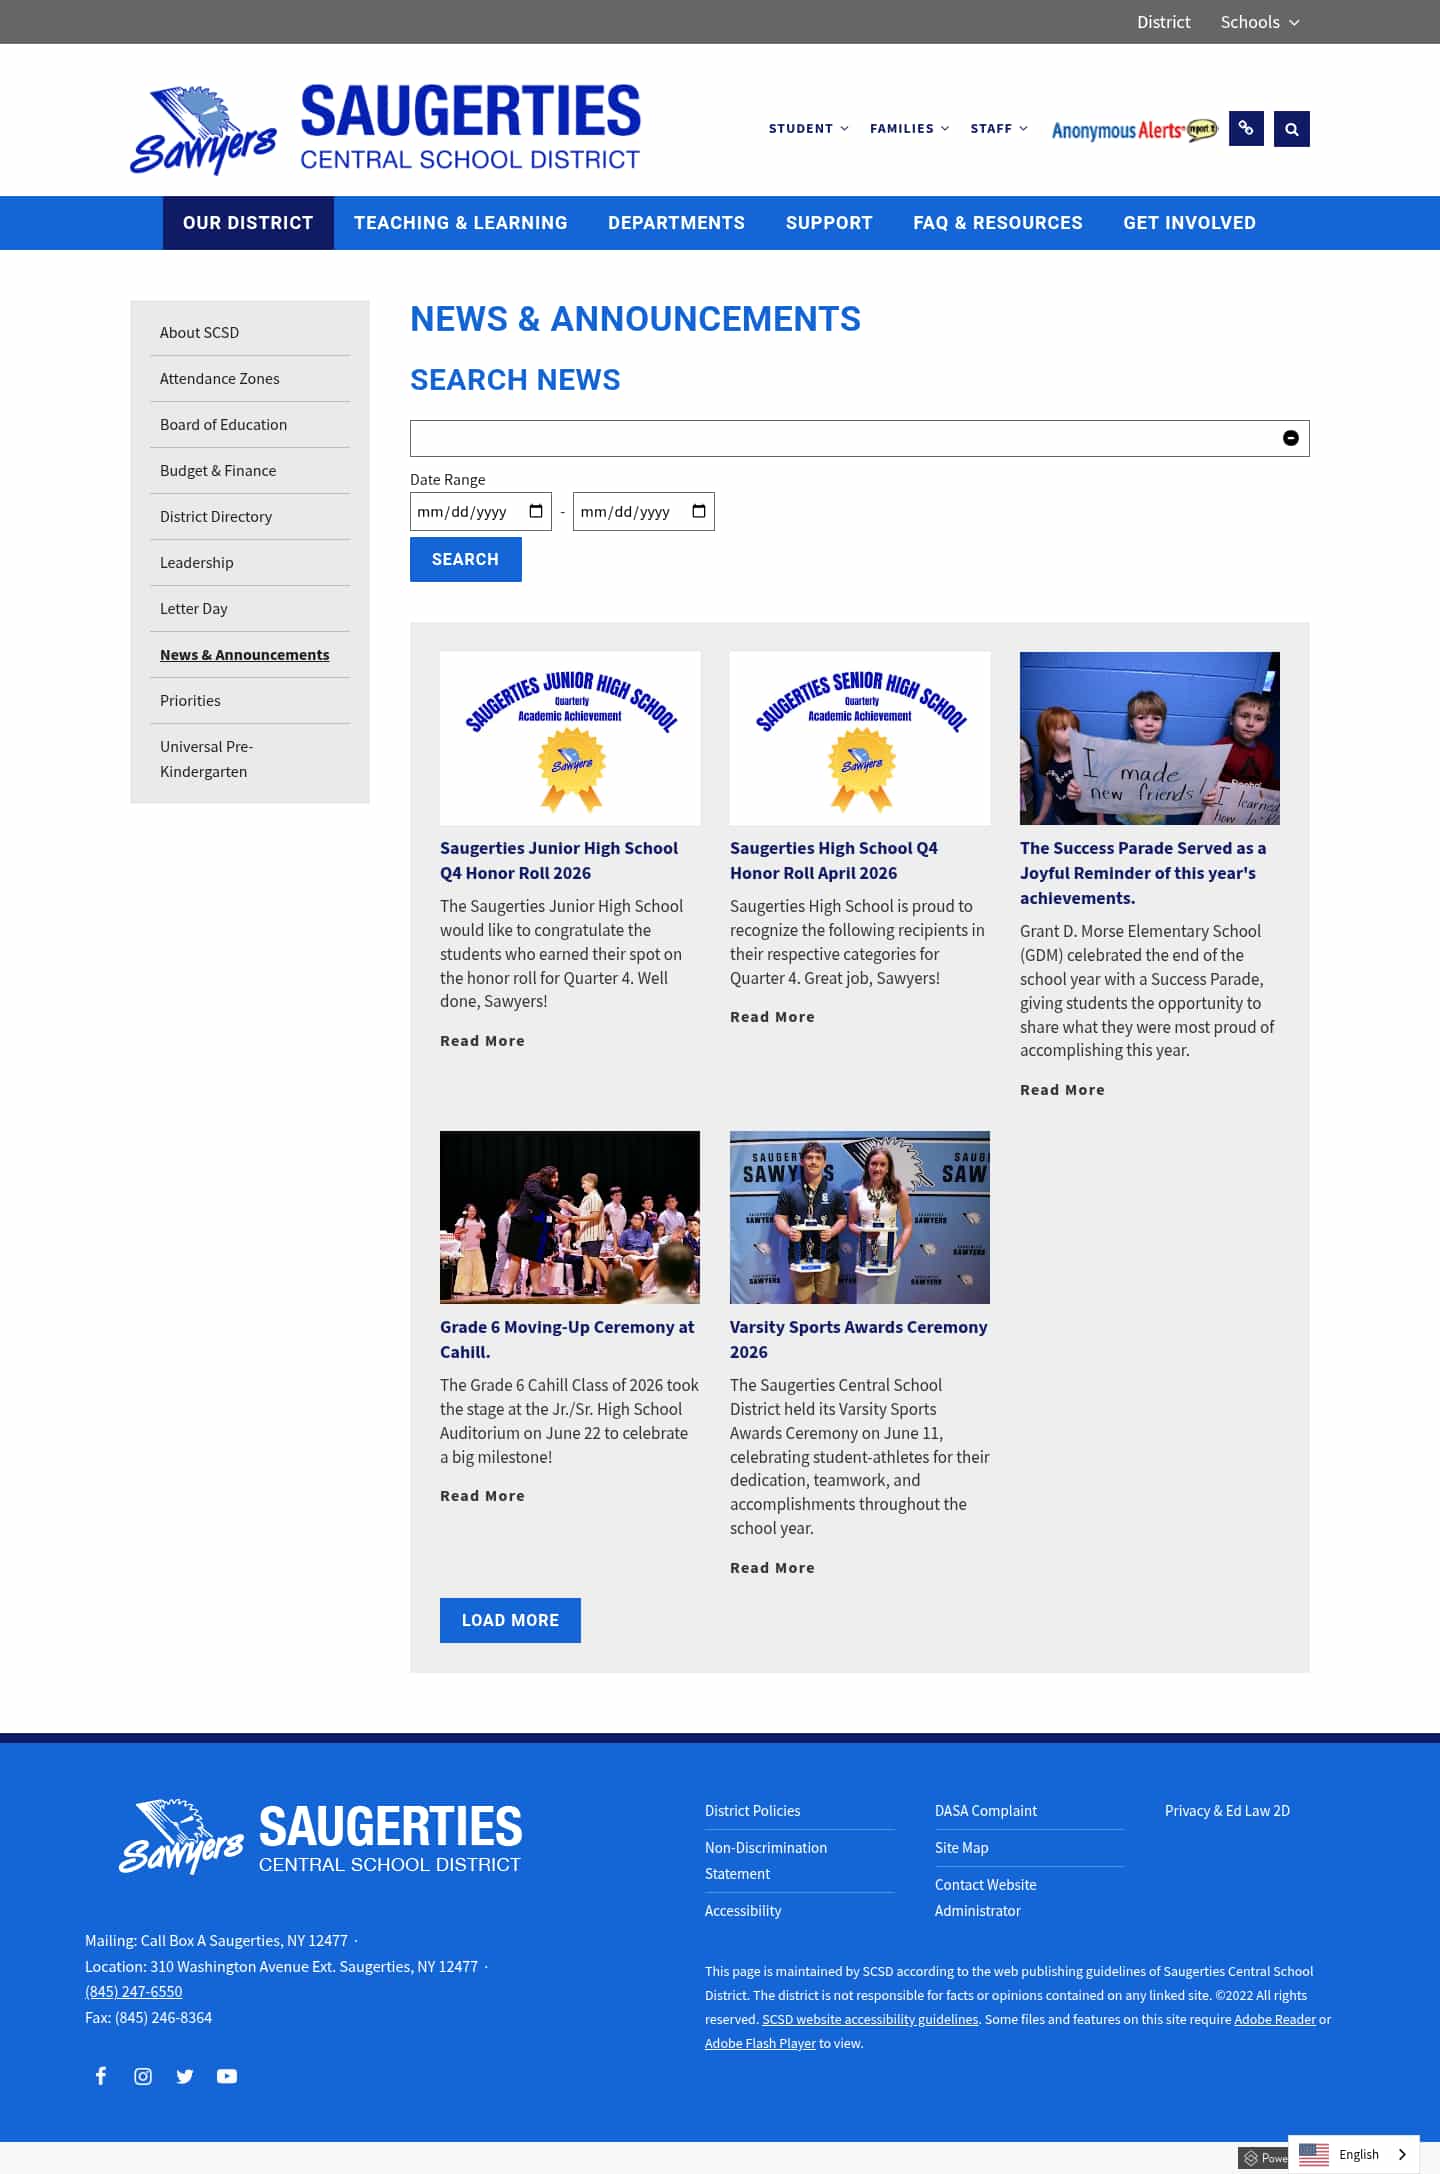Open the Adobe Reader link
The width and height of the screenshot is (1440, 2174).
click(1275, 2019)
